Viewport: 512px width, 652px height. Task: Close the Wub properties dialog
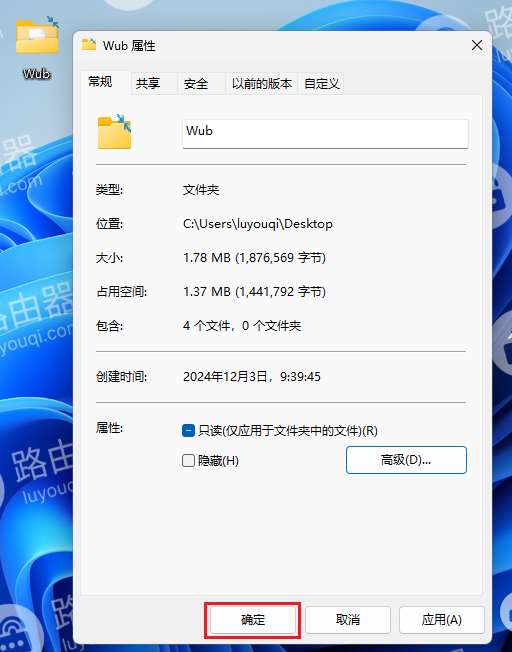pos(477,45)
